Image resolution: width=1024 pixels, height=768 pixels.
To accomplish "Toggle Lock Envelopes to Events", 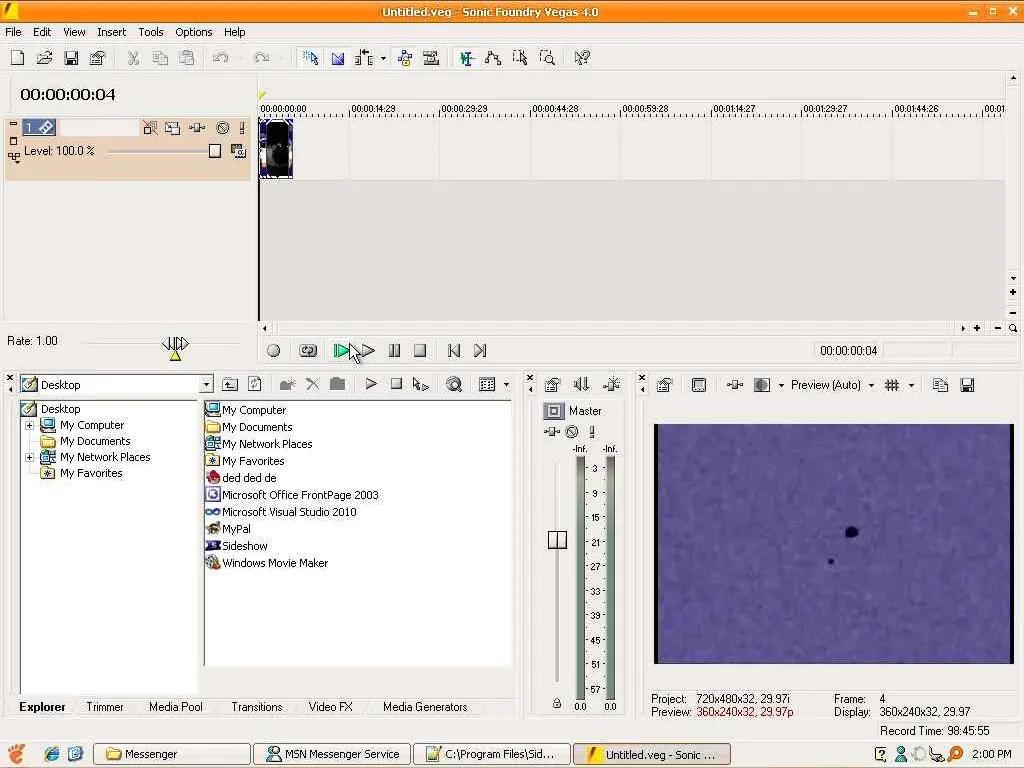I will pos(404,58).
